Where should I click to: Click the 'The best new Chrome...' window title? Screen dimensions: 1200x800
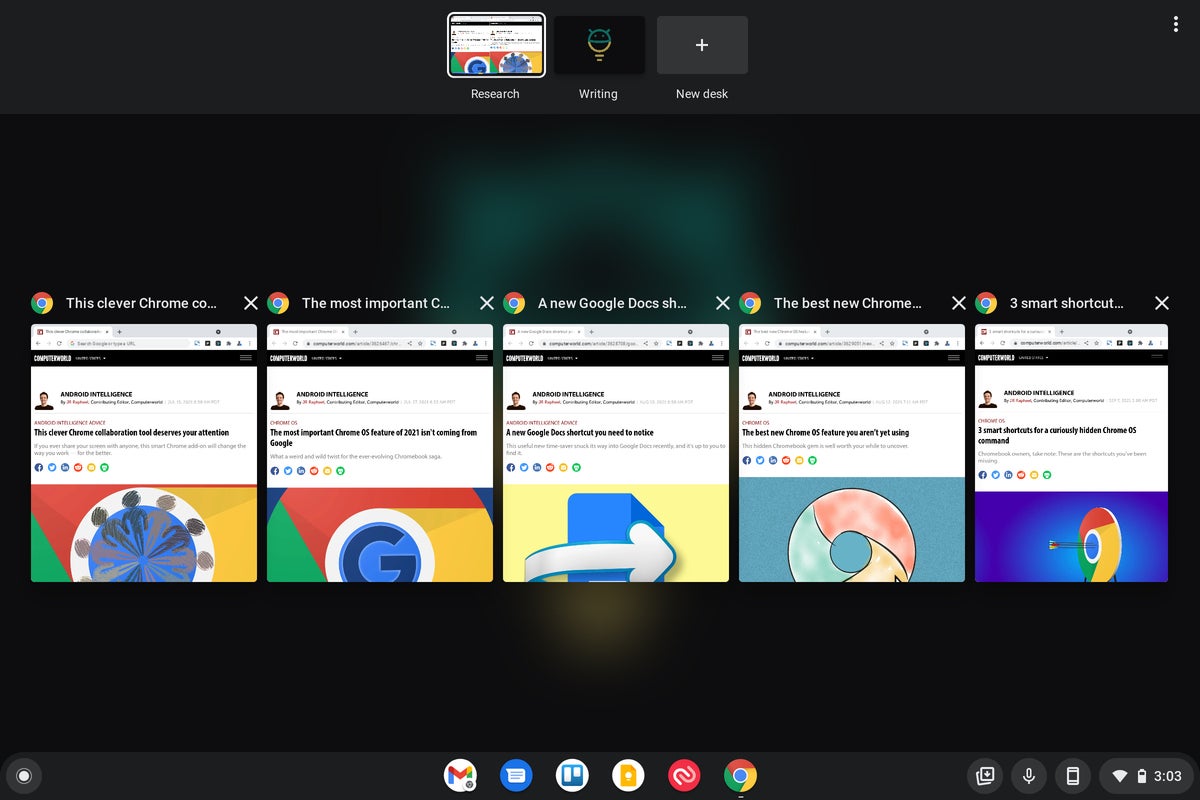tap(848, 303)
